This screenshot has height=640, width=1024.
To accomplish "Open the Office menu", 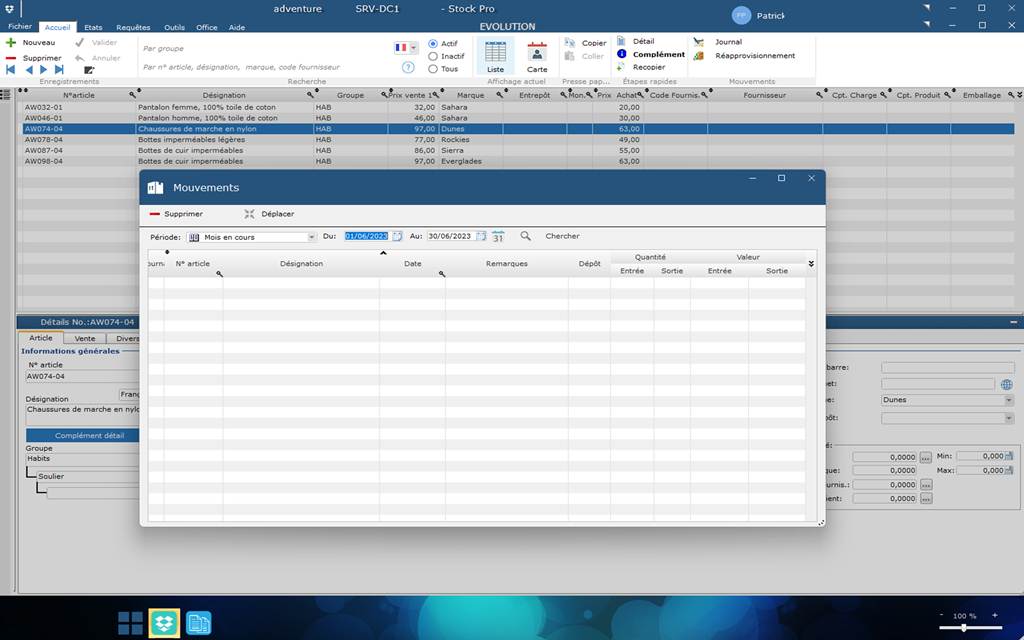I will 206,27.
